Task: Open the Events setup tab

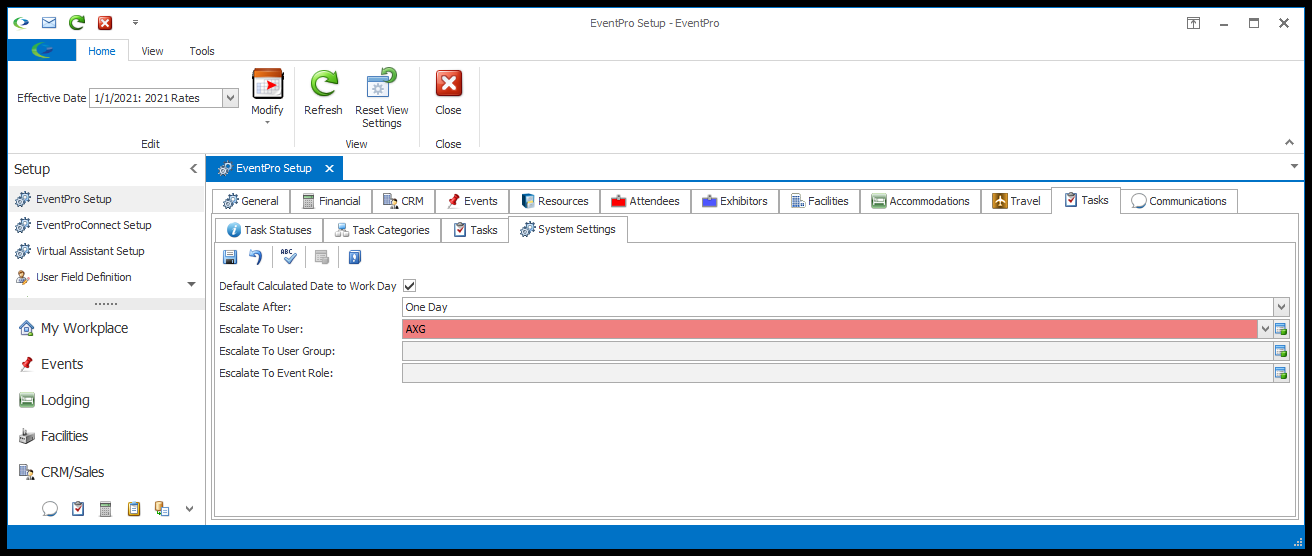Action: [472, 201]
